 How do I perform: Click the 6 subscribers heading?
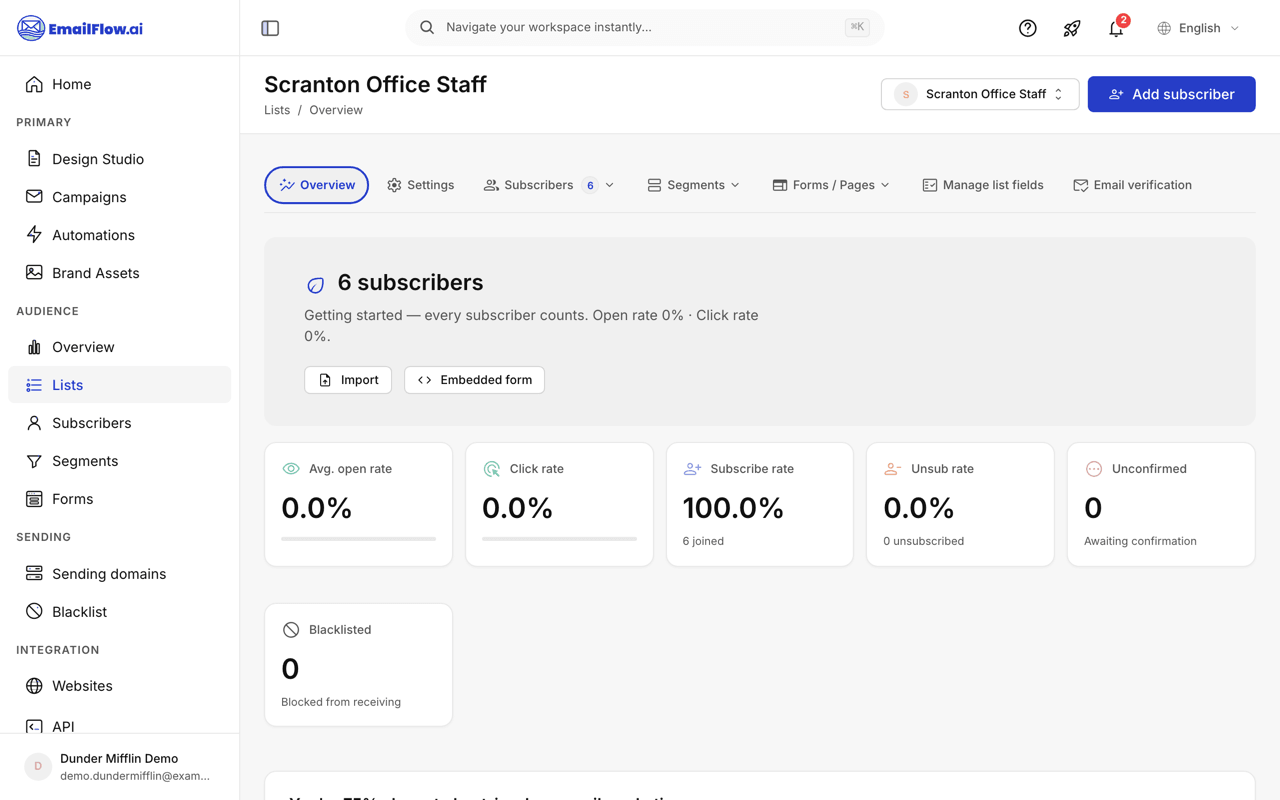(x=410, y=283)
